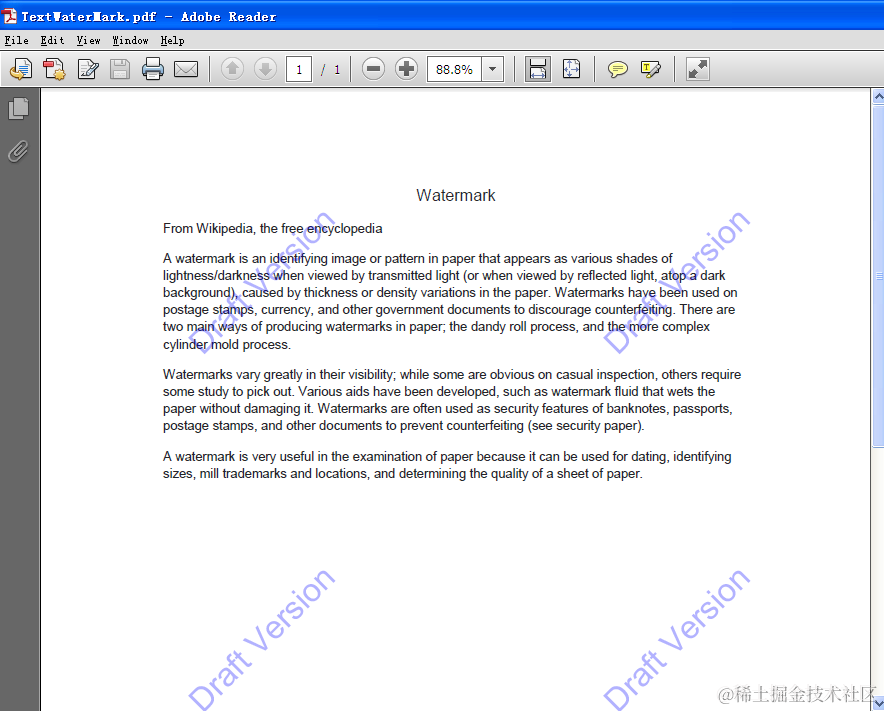Open the Edit menu
Image resolution: width=884 pixels, height=711 pixels.
click(x=52, y=41)
